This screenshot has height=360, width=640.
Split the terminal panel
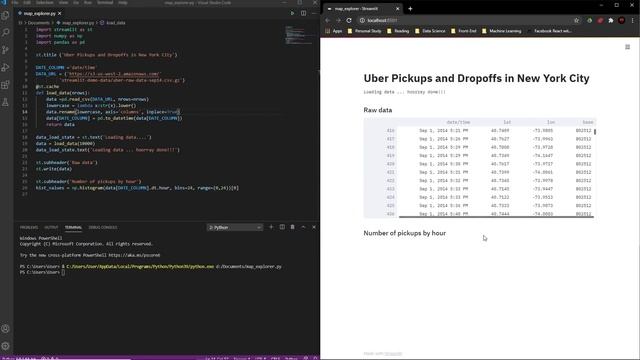tap(282, 227)
